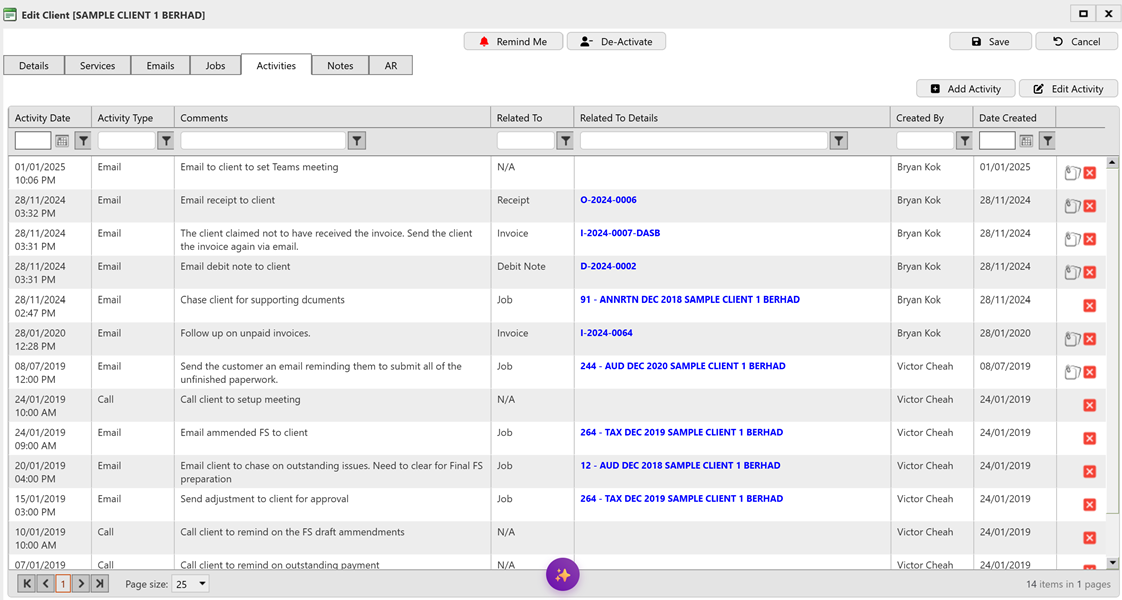Delete the 'Email to client to set Teams meeting' activity

point(1090,172)
